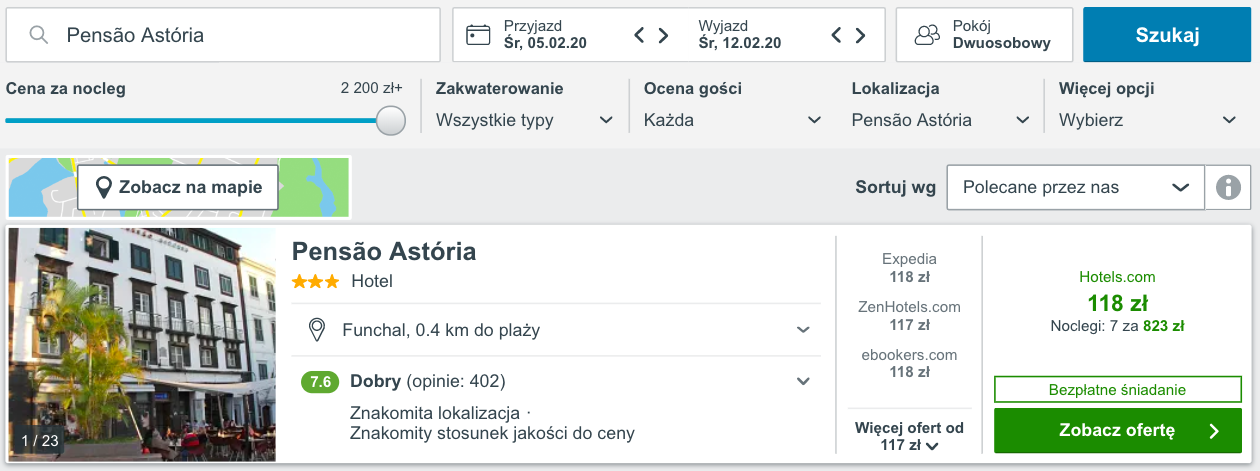This screenshot has height=471, width=1260.
Task: Click the guests icon for room type
Action: (x=928, y=35)
